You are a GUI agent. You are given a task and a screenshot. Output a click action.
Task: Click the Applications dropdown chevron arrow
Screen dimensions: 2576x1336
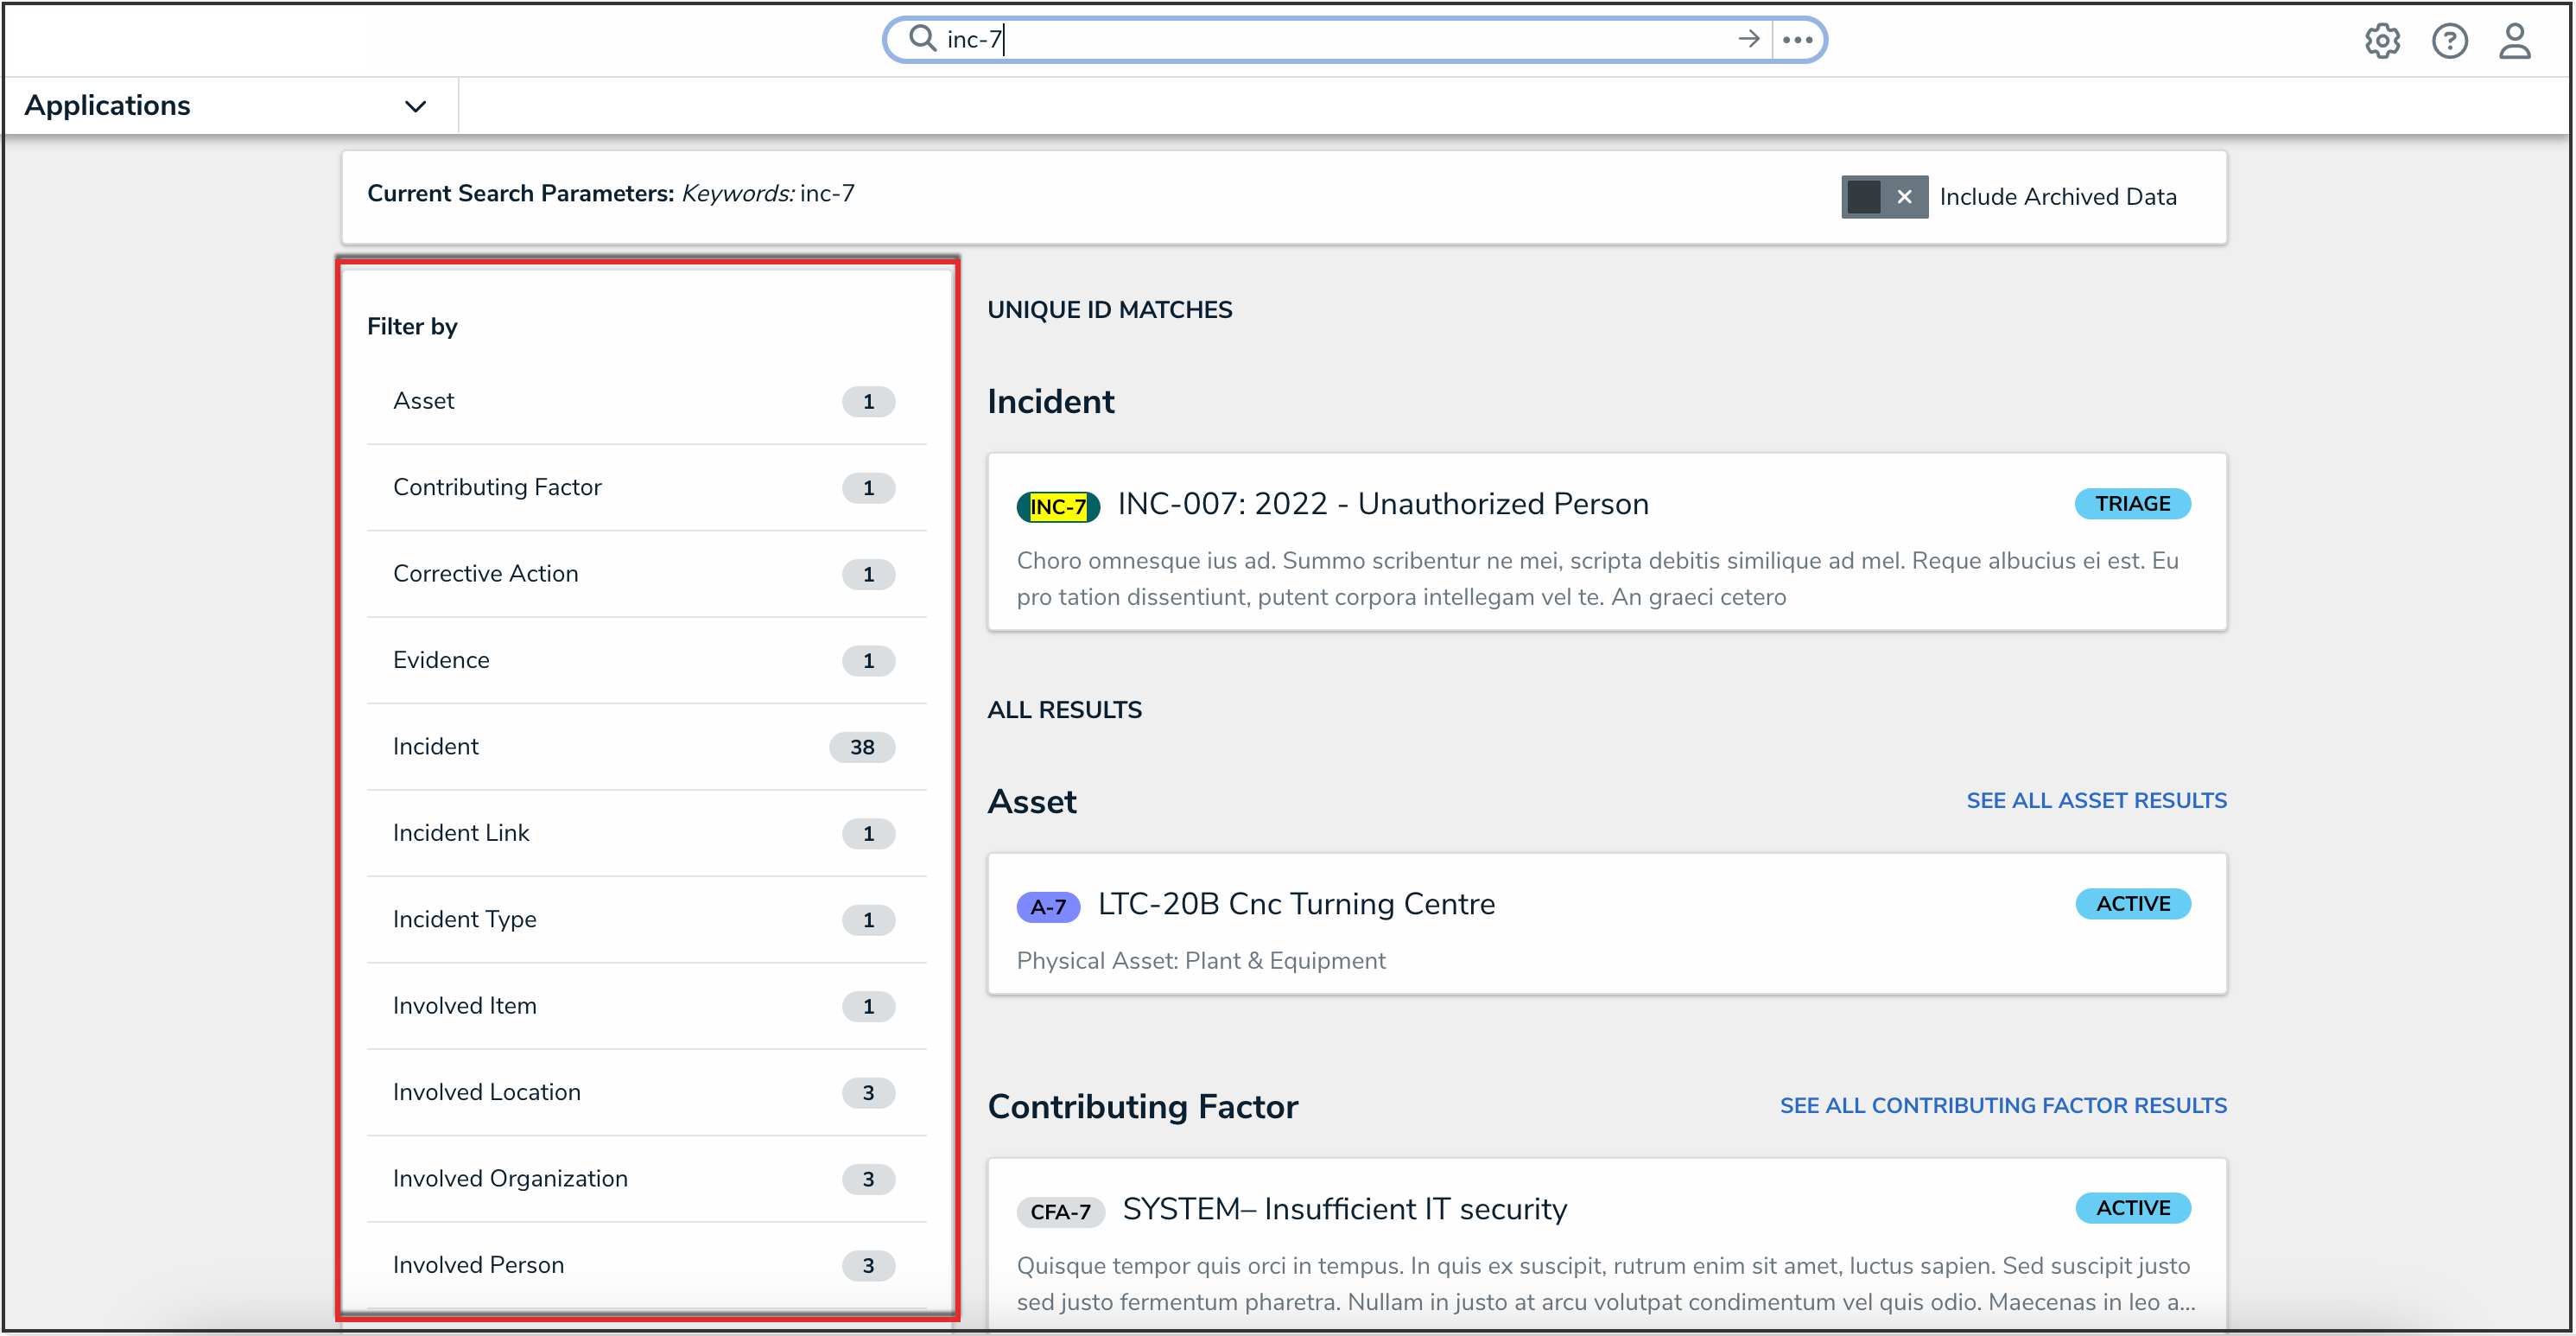[415, 106]
